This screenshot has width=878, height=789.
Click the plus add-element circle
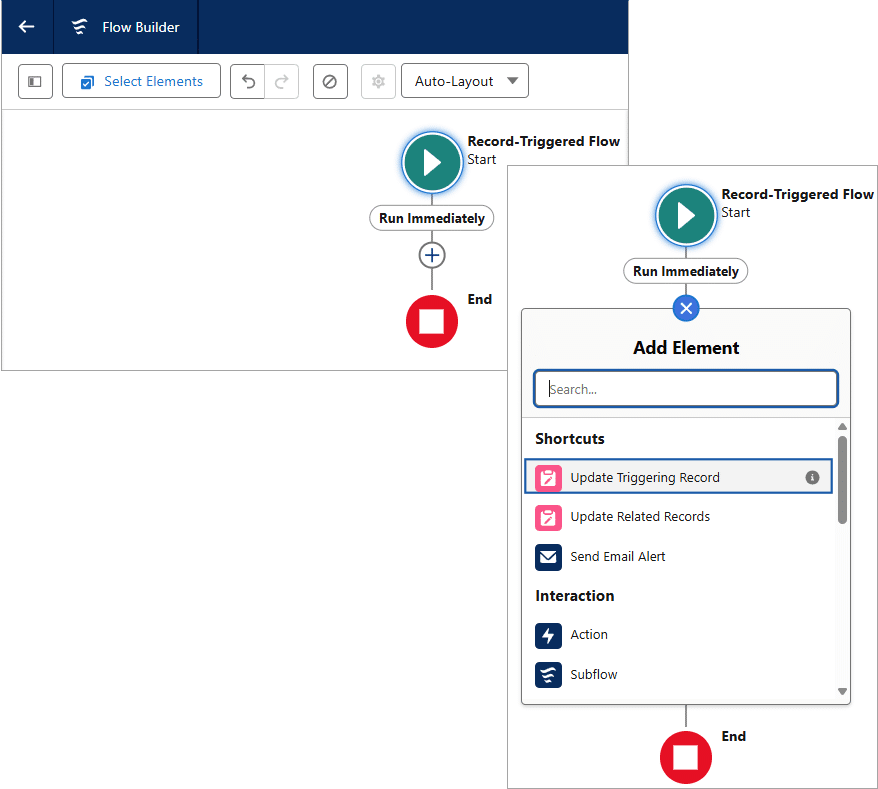pyautogui.click(x=432, y=256)
